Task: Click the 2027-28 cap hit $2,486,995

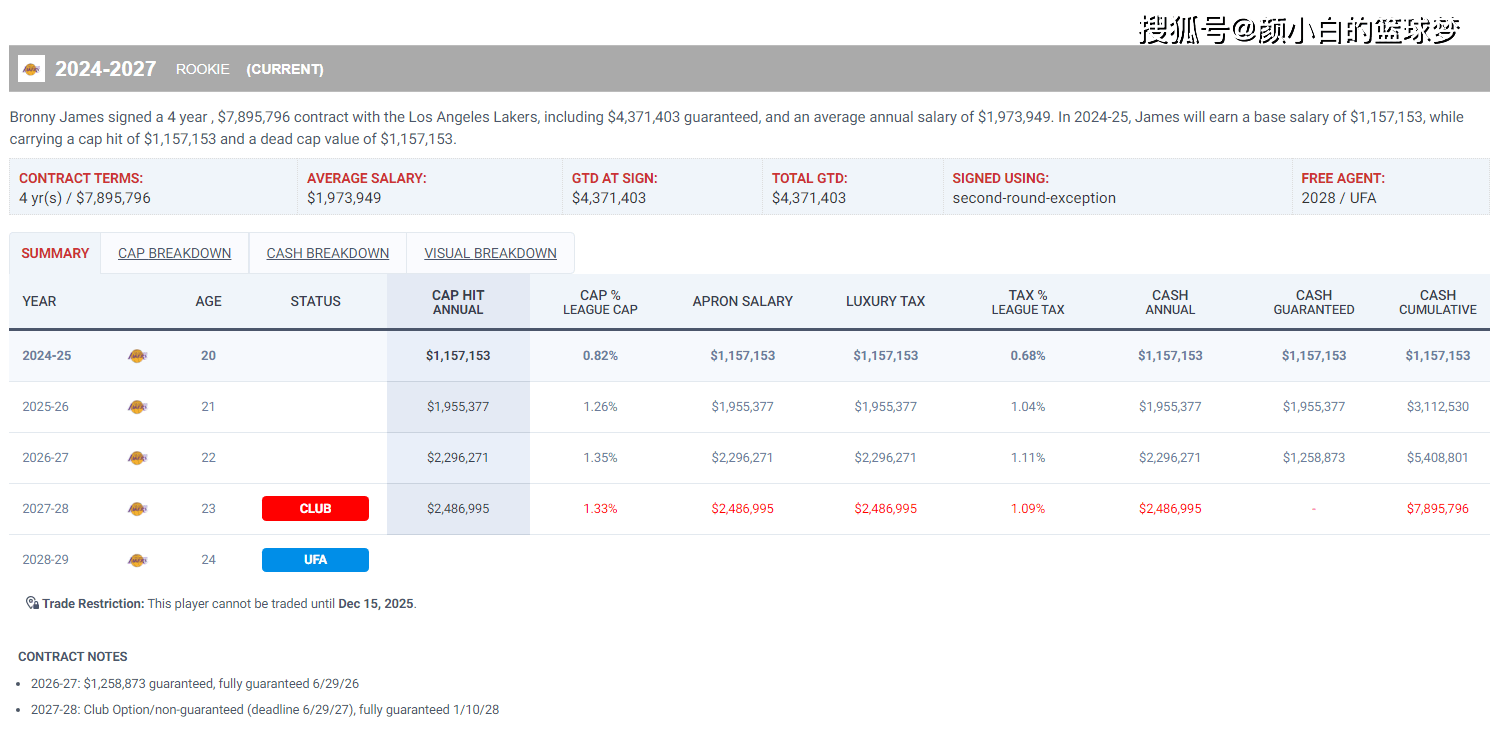Action: (x=458, y=509)
